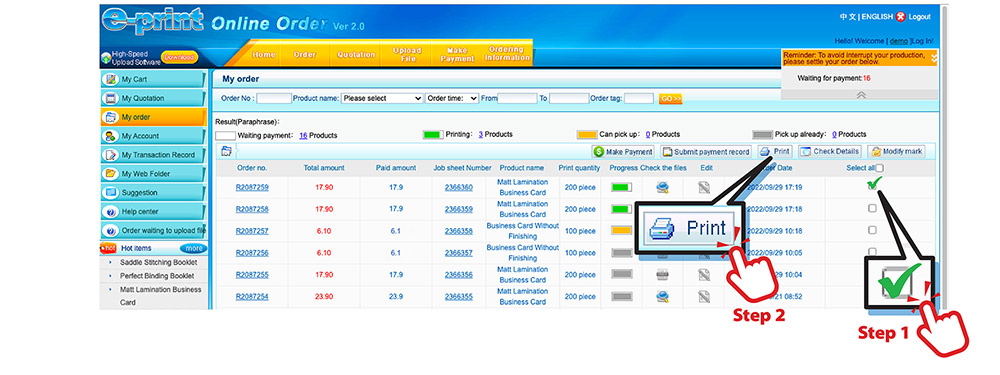Click the red Logout icon
The height and width of the screenshot is (375, 1000).
coord(901,17)
